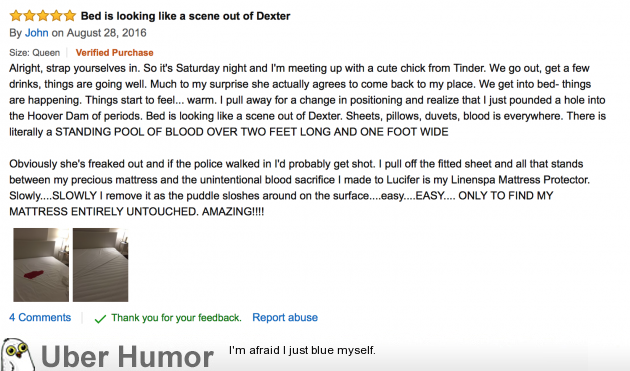630x371 pixels.
Task: Open reviewer John's profile link
Action: [x=37, y=33]
